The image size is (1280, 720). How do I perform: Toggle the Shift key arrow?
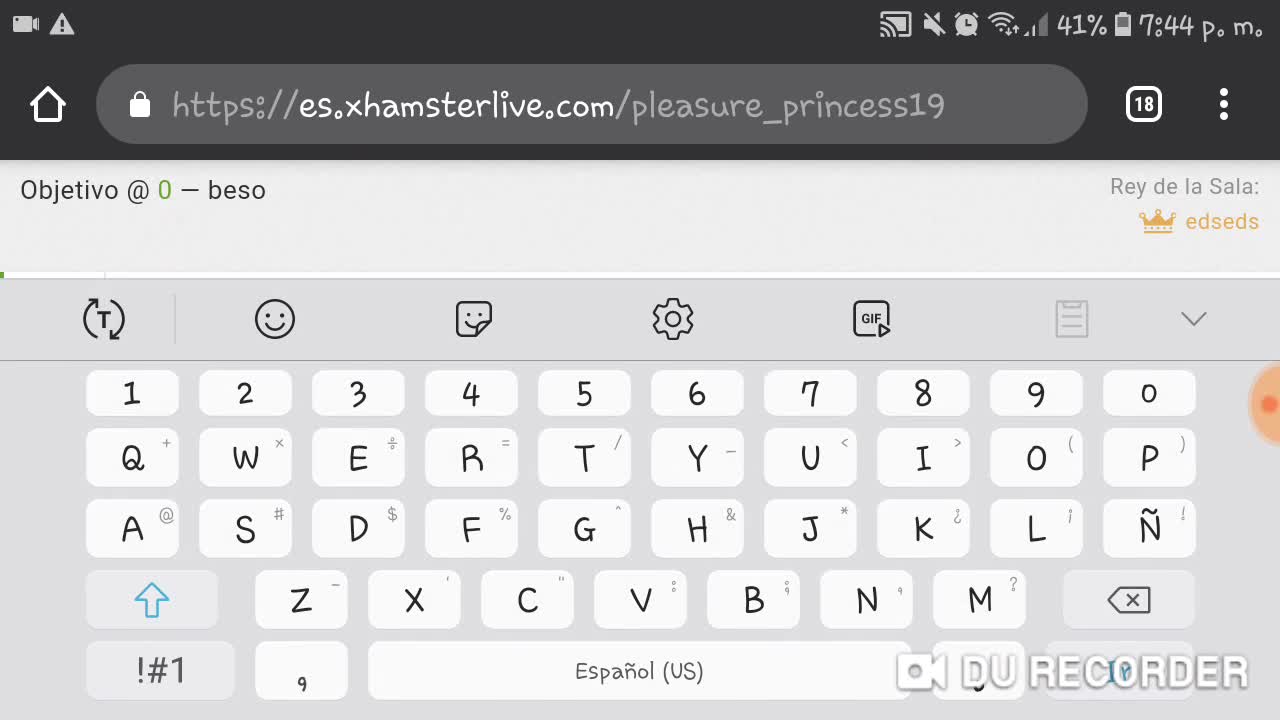point(152,600)
